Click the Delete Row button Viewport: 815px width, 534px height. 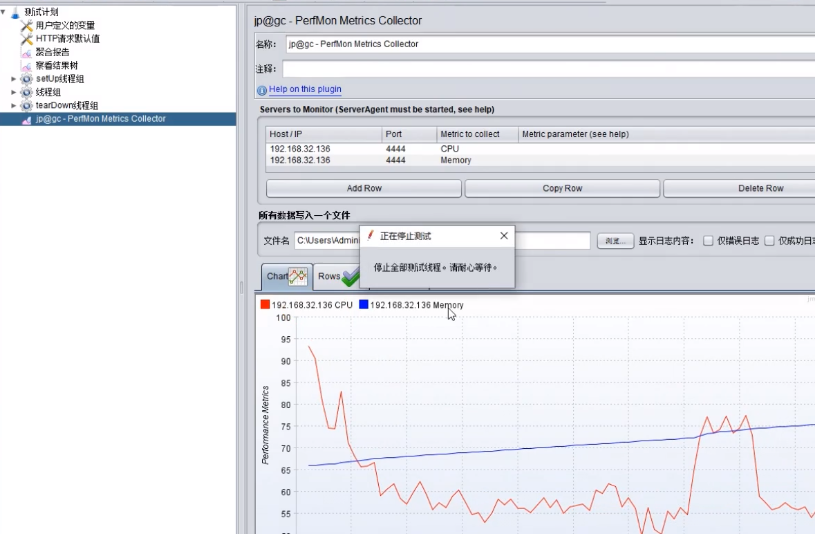[739, 188]
